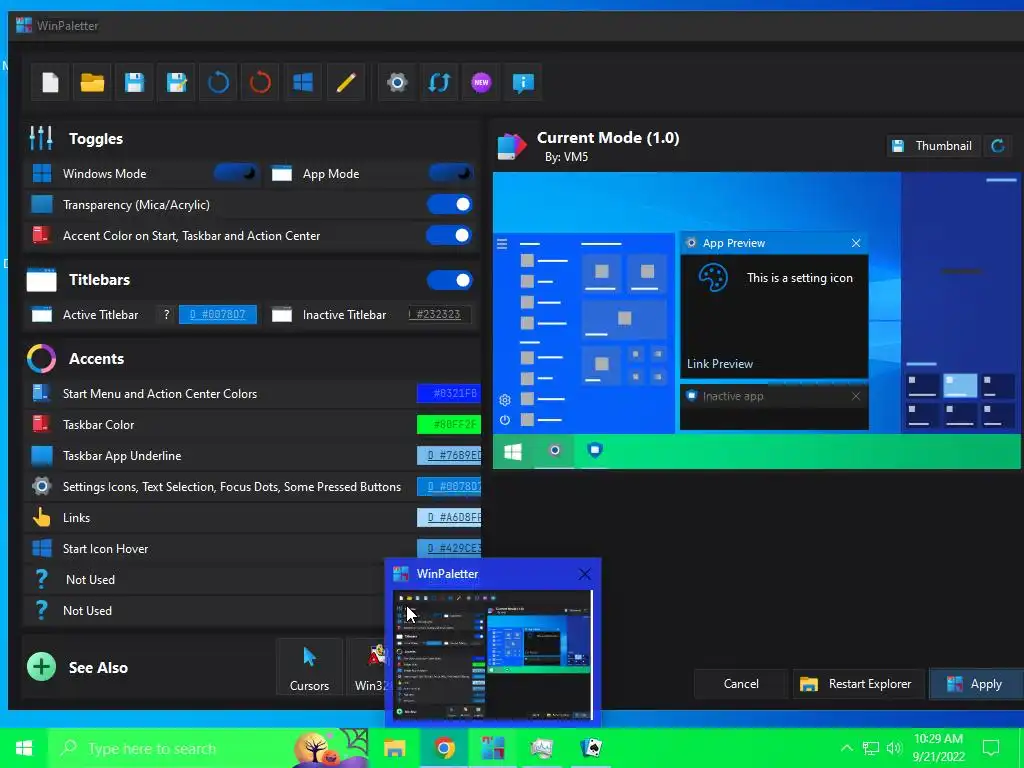
Task: Open a theme file with folder icon
Action: pos(92,82)
